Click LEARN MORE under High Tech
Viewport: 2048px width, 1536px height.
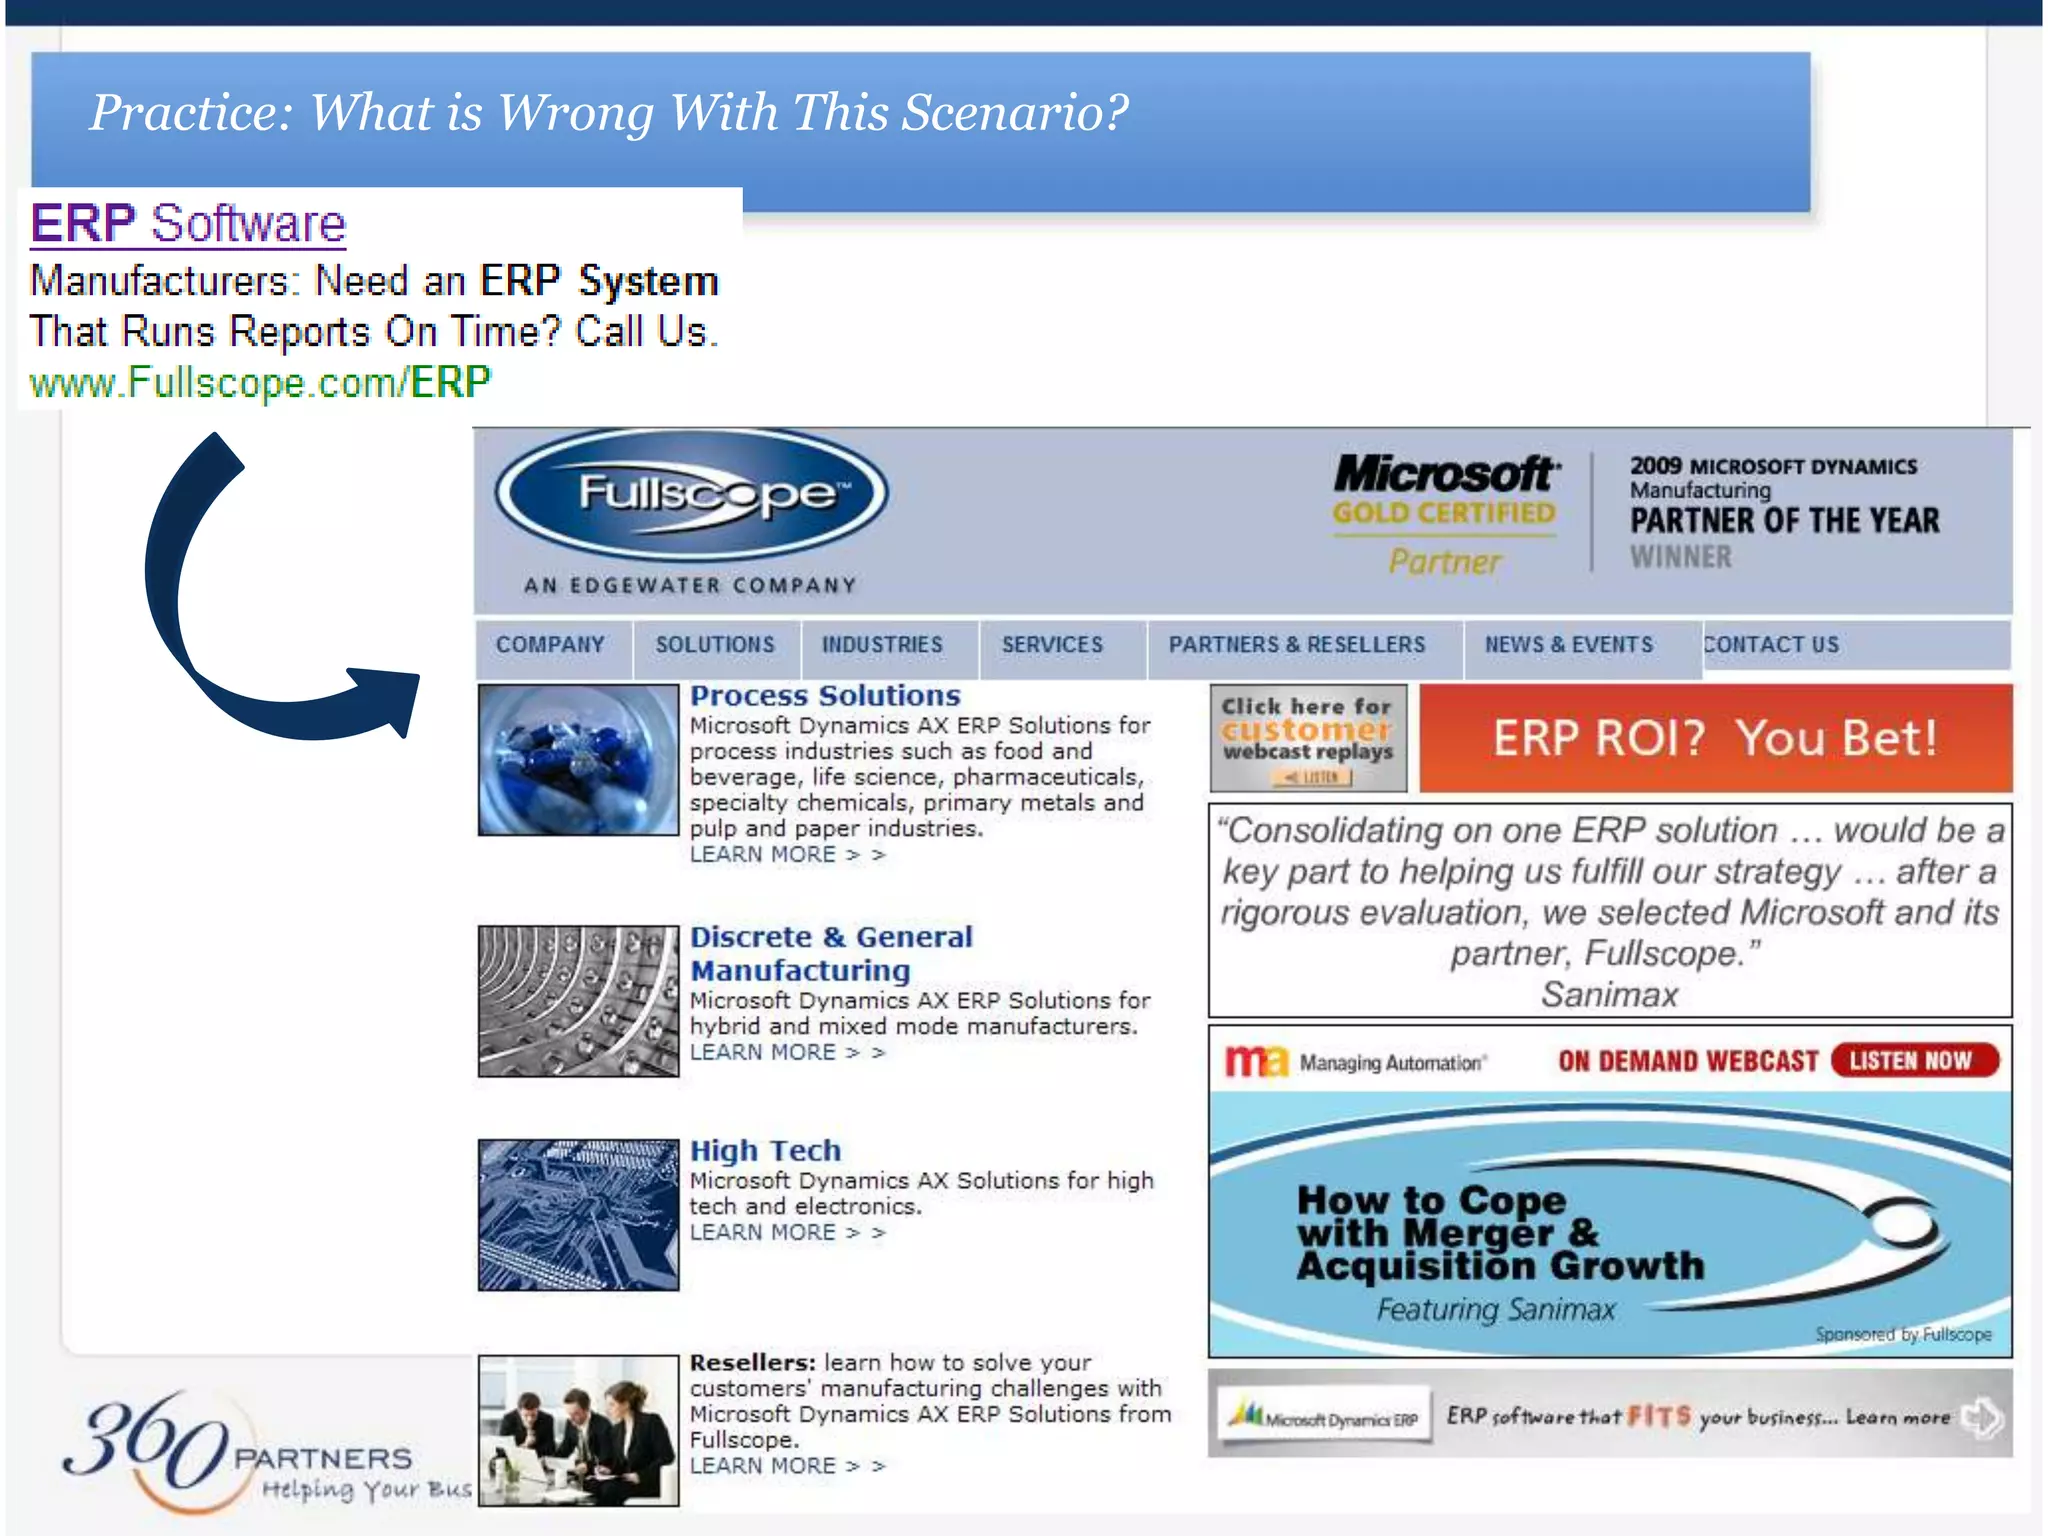point(787,1233)
